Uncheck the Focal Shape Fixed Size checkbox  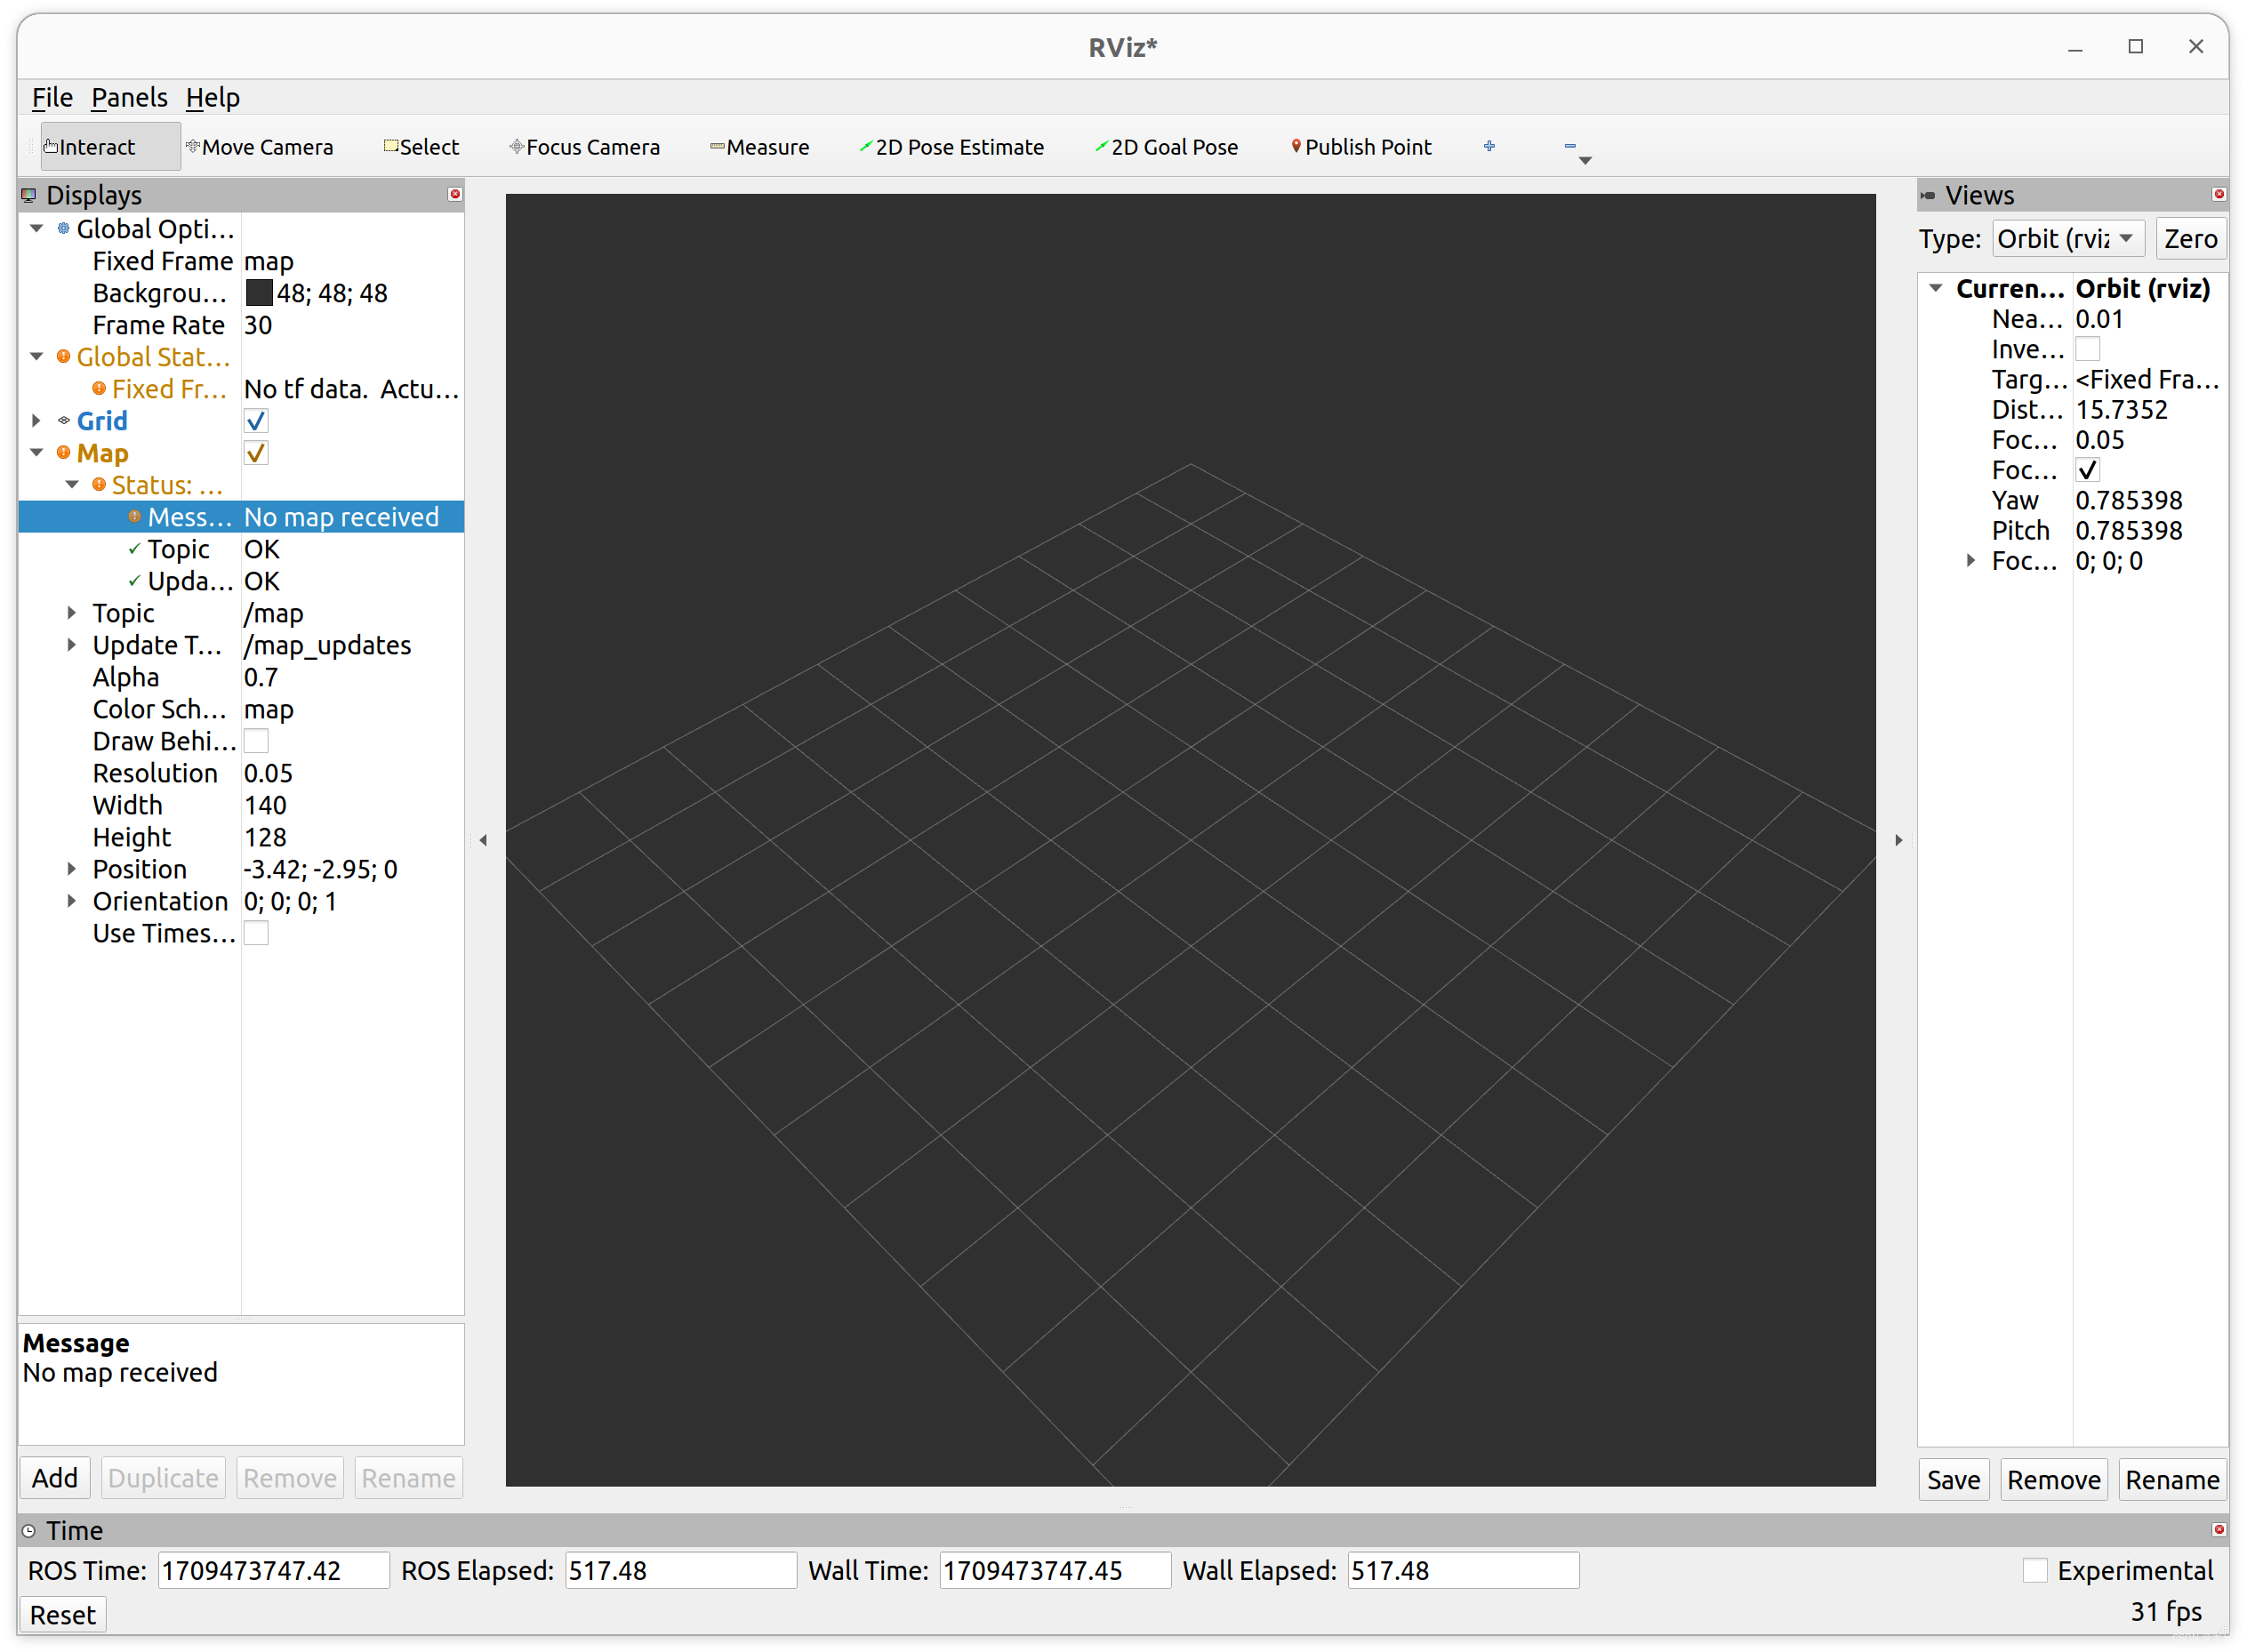(2087, 469)
